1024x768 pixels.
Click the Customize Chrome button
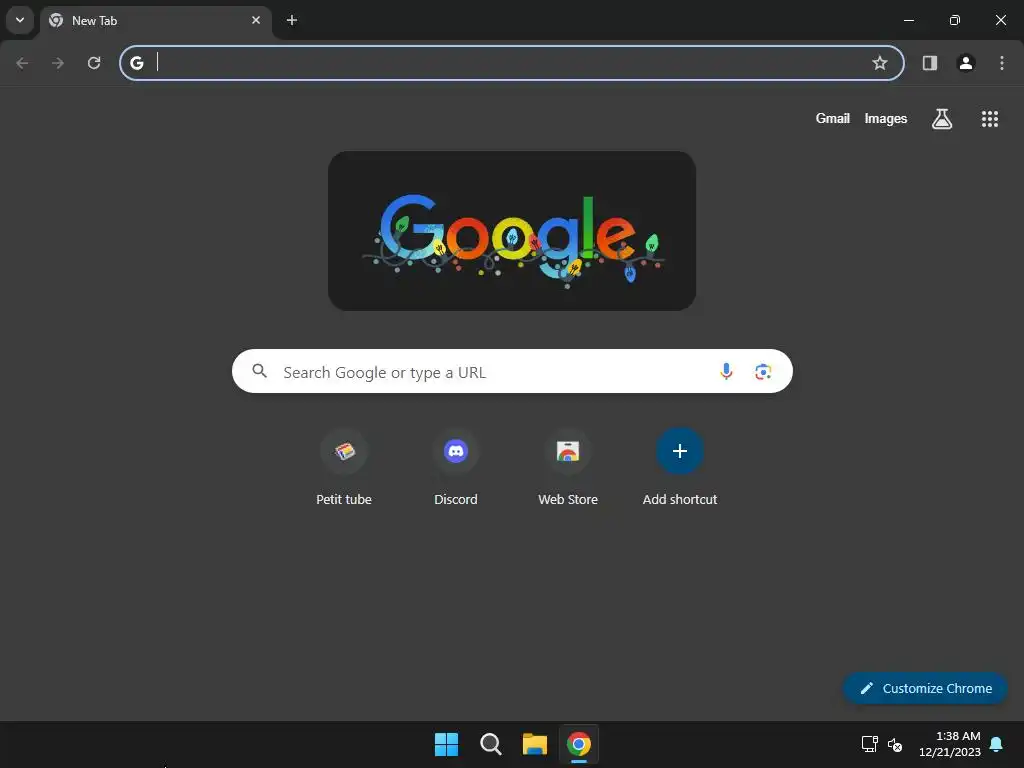(925, 688)
